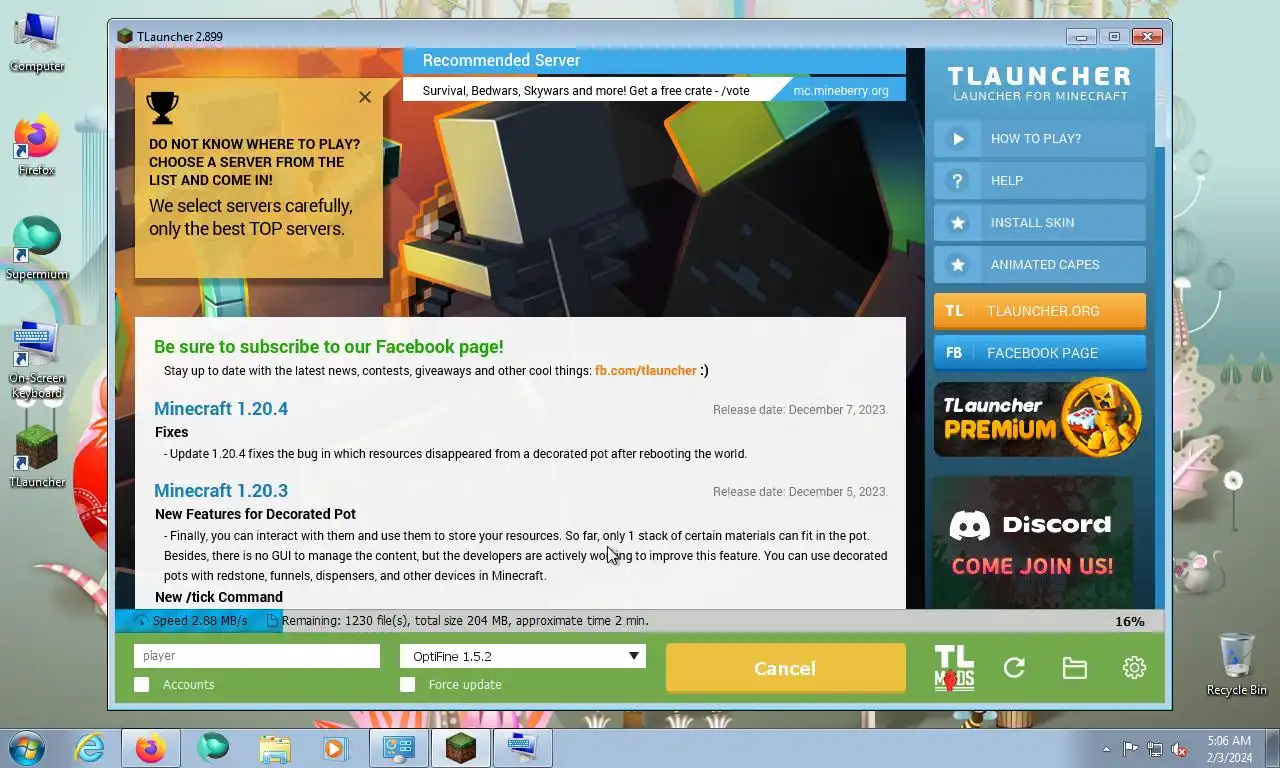Viewport: 1280px width, 768px height.
Task: Click the trophy icon in yellow popup
Action: 162,108
